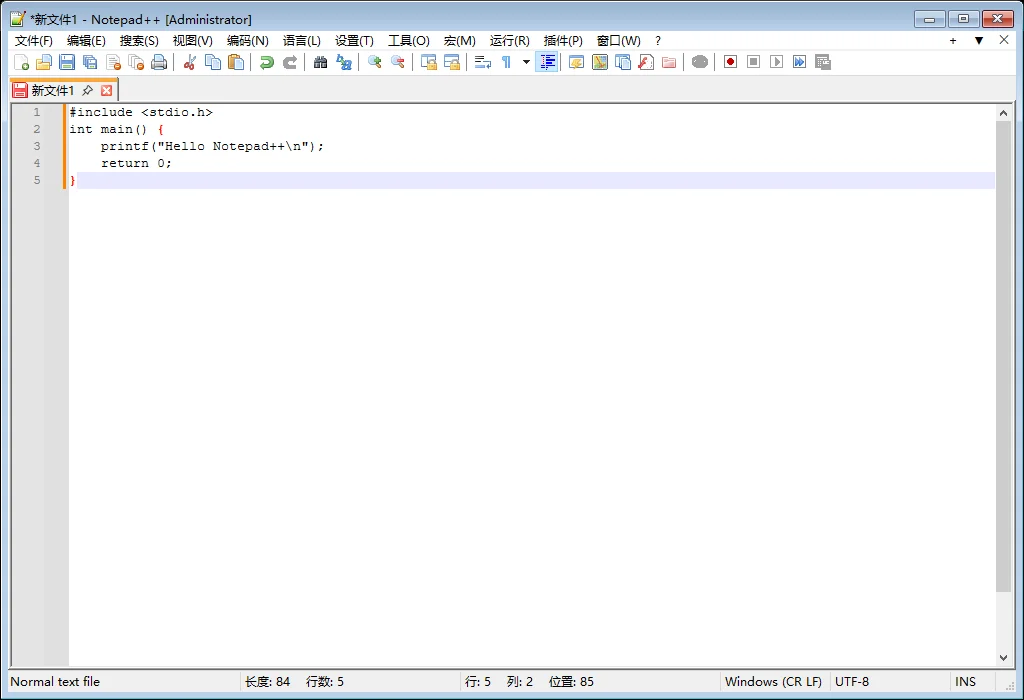1024x700 pixels.
Task: Click the Copy toolbar icon
Action: (x=213, y=62)
